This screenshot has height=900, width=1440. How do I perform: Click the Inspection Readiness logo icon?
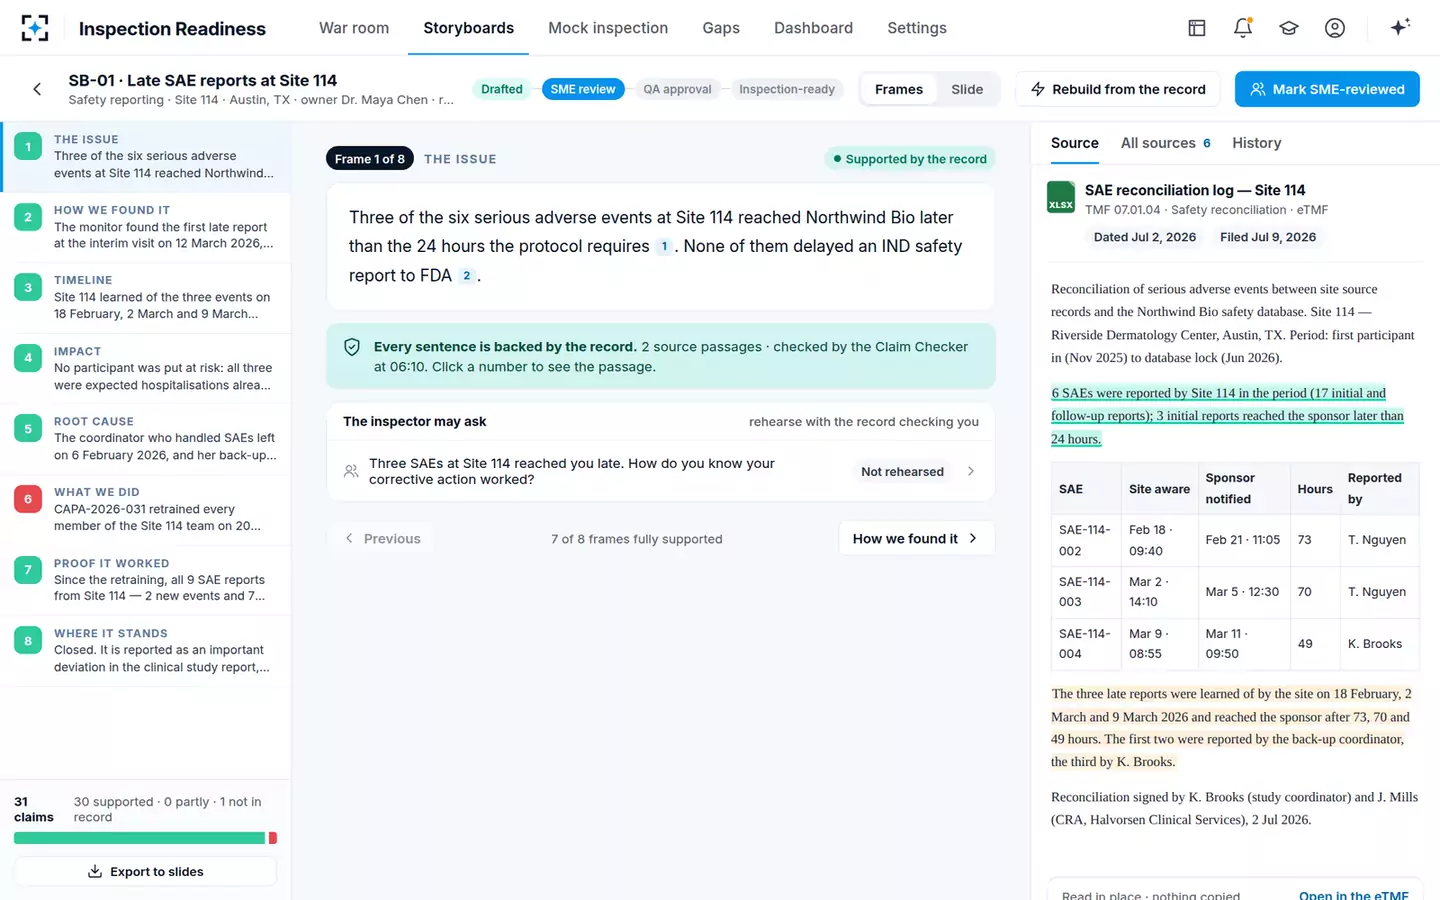pos(35,28)
